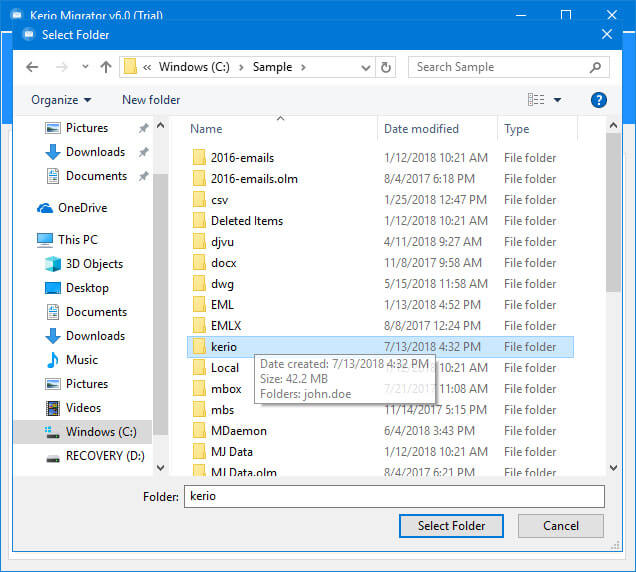
Task: Change view with the view layout icon
Action: 536,99
